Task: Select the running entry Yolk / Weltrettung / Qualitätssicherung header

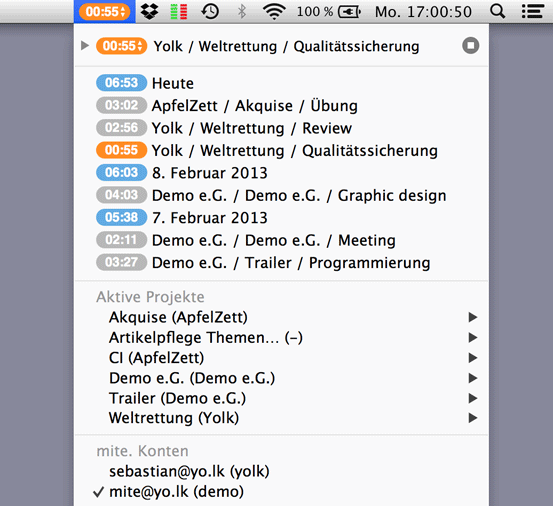Action: click(286, 46)
